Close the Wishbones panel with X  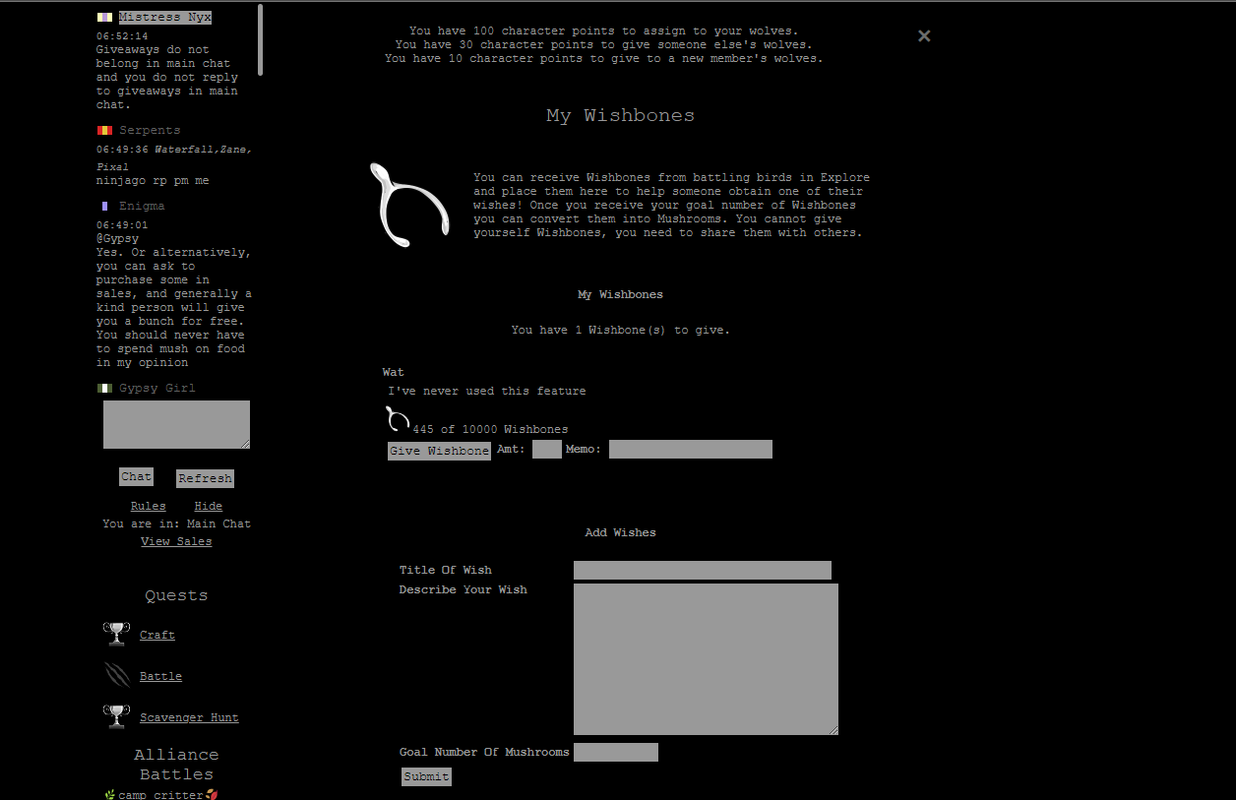924,36
